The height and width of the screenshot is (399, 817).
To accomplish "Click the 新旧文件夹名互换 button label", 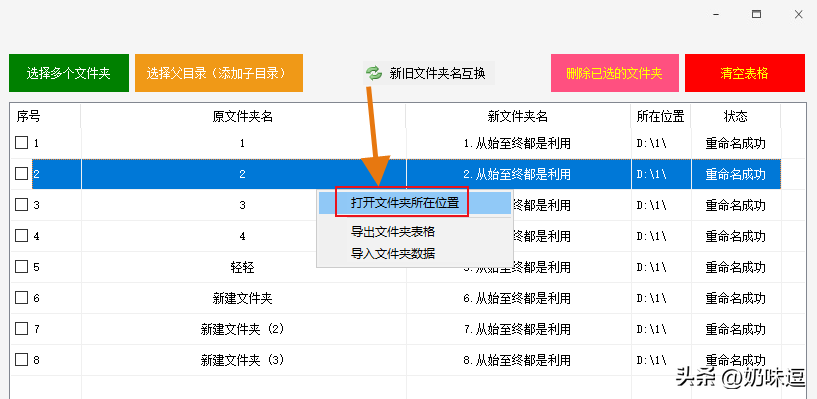I will pyautogui.click(x=437, y=73).
